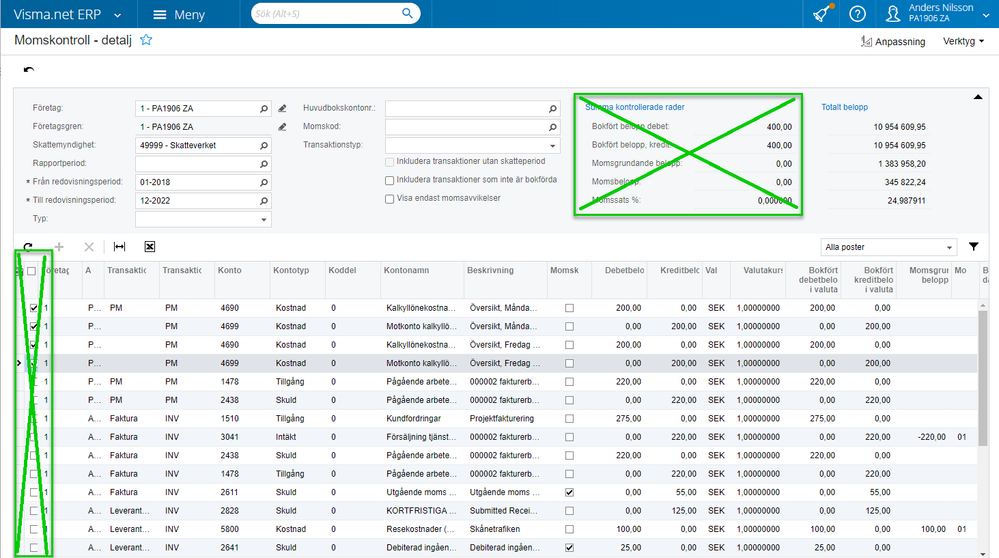Edit Företagsgren with pencil icon
Image resolution: width=999 pixels, height=558 pixels.
[282, 127]
